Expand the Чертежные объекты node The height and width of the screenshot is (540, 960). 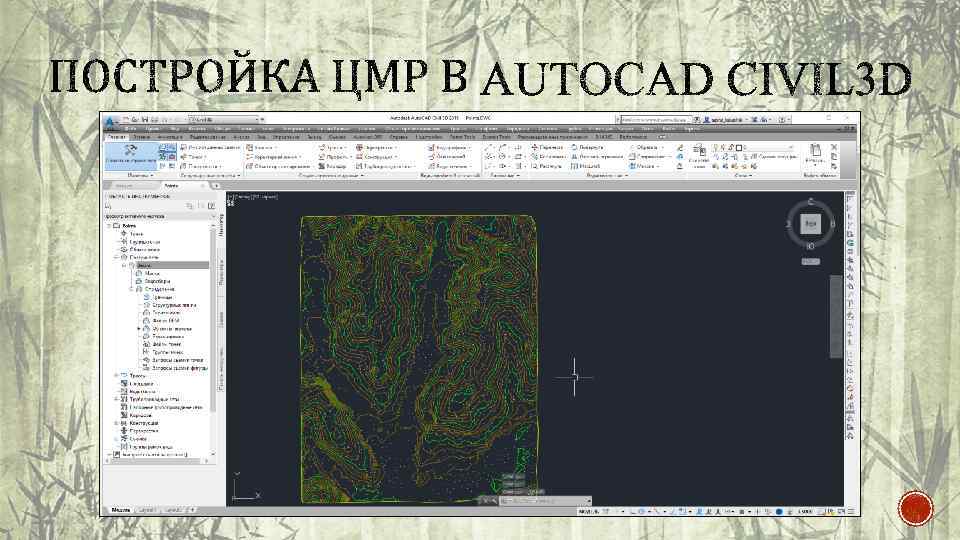tap(139, 329)
